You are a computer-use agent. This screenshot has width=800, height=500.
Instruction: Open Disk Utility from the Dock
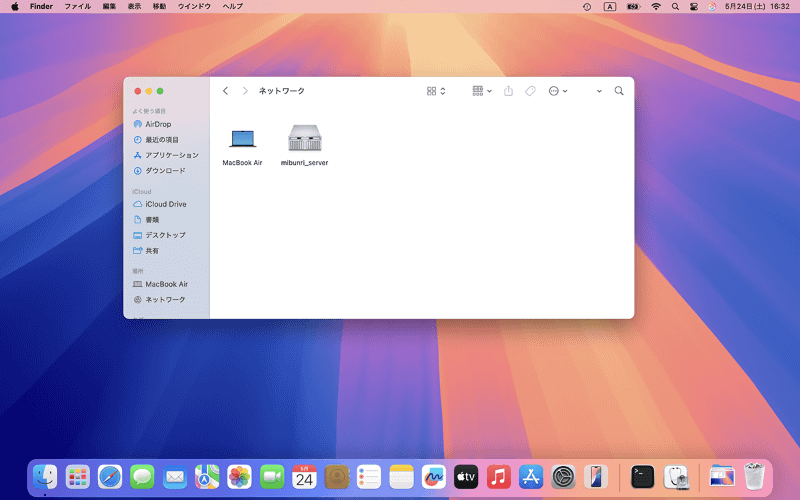pyautogui.click(x=677, y=478)
